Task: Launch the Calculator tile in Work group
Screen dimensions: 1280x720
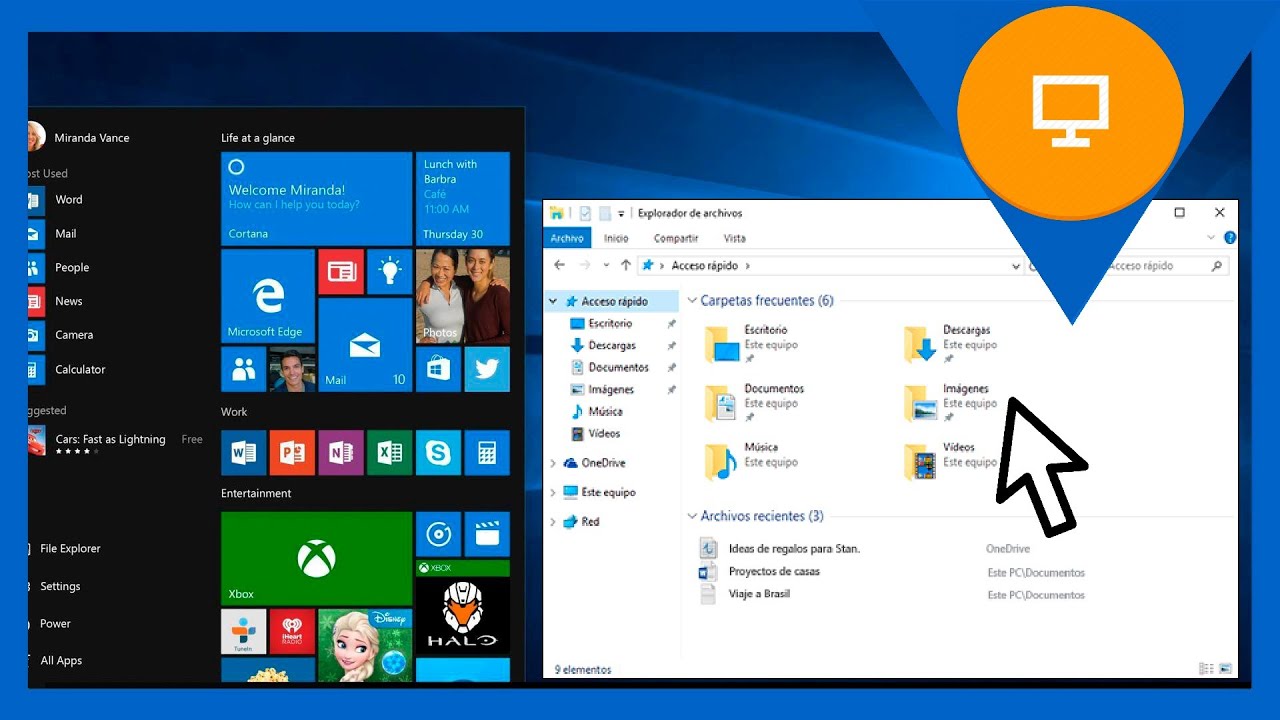Action: coord(487,453)
